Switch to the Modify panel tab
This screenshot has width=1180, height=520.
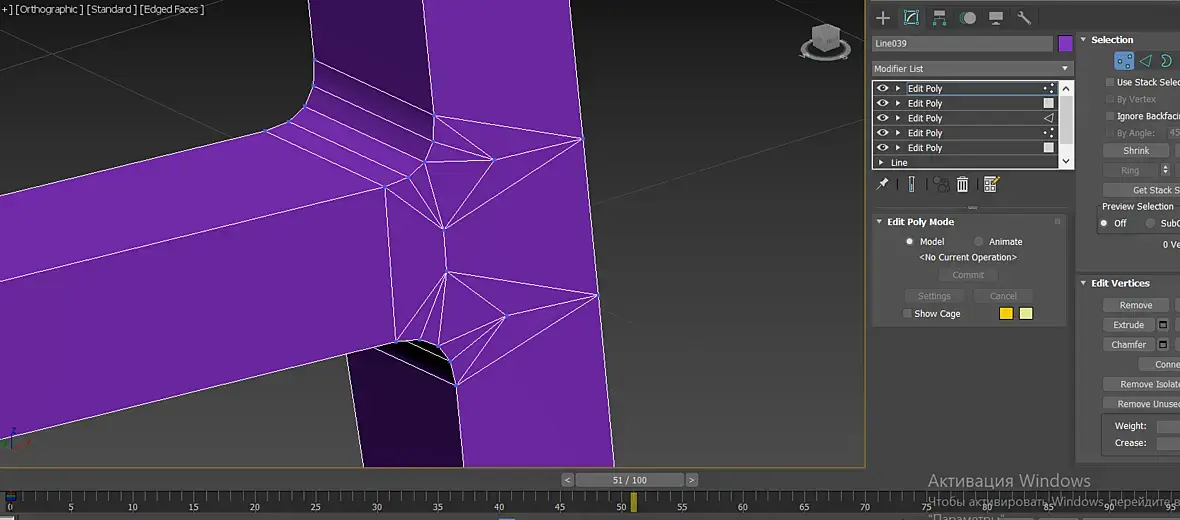(x=911, y=18)
